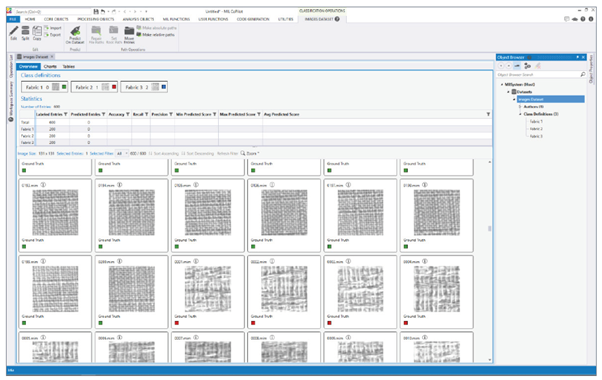Click the blue color swatch of Fabric 3
This screenshot has height=380, width=602.
click(x=164, y=87)
